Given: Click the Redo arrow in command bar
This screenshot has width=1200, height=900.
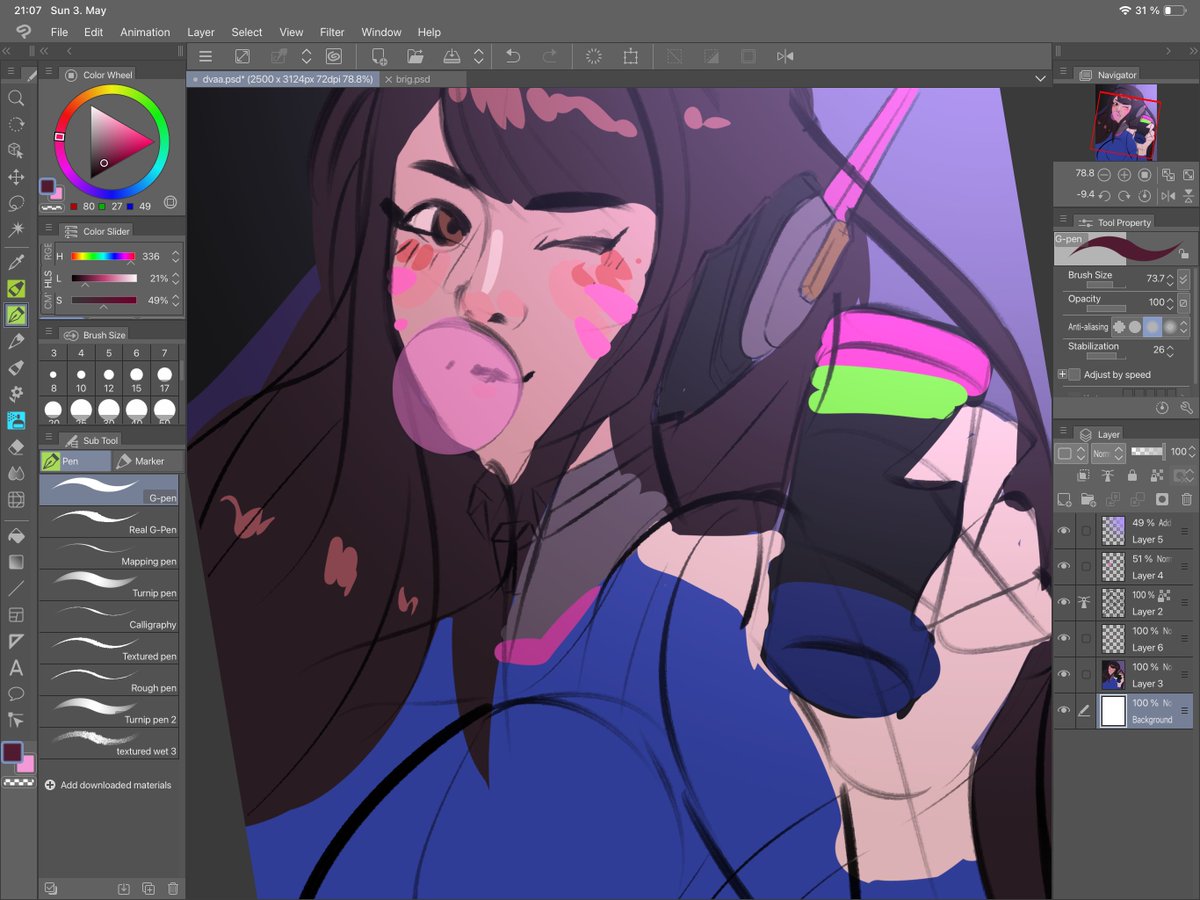Looking at the screenshot, I should [549, 57].
